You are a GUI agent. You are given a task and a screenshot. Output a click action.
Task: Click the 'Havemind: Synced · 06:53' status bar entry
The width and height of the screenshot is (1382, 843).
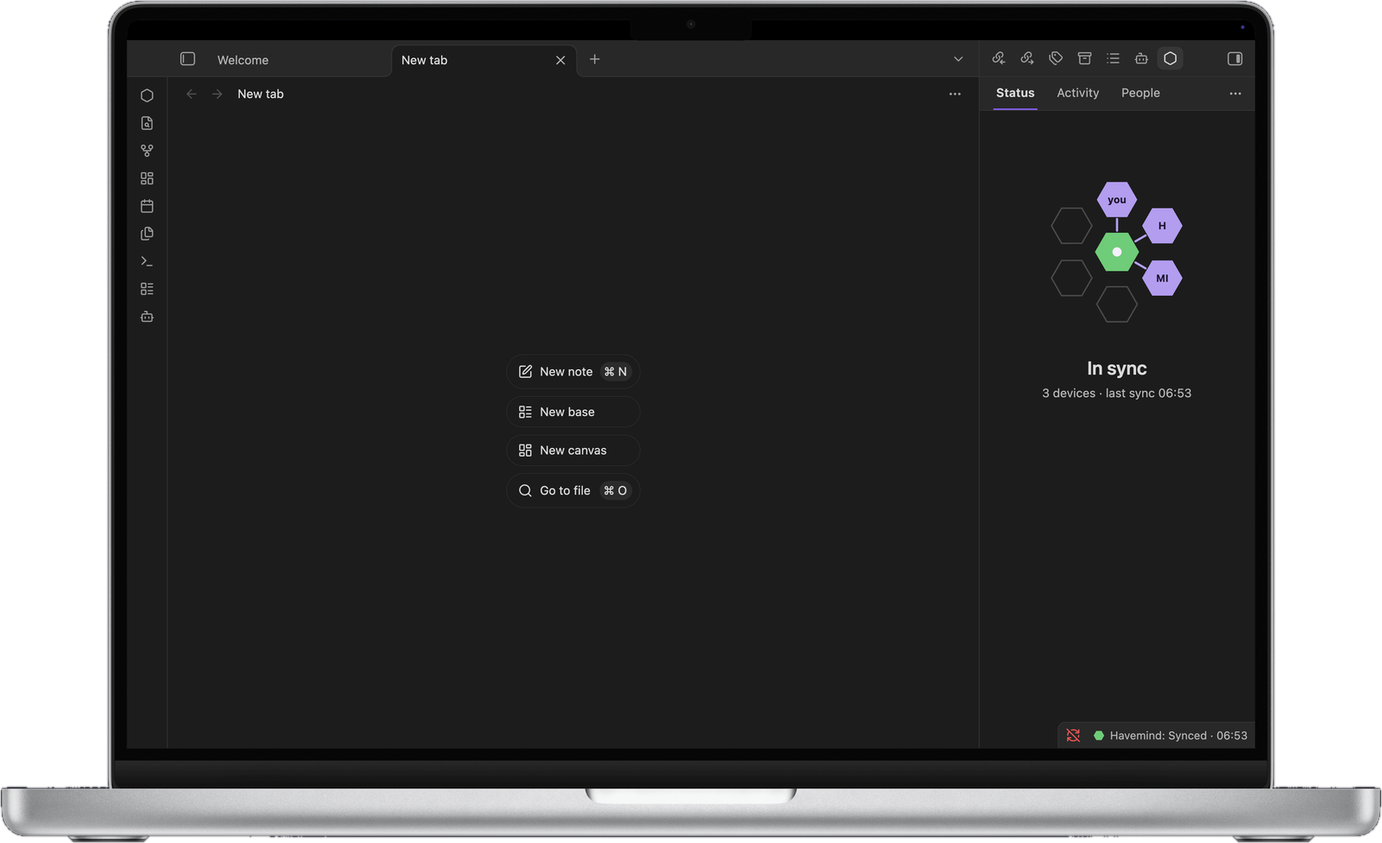pos(1170,736)
